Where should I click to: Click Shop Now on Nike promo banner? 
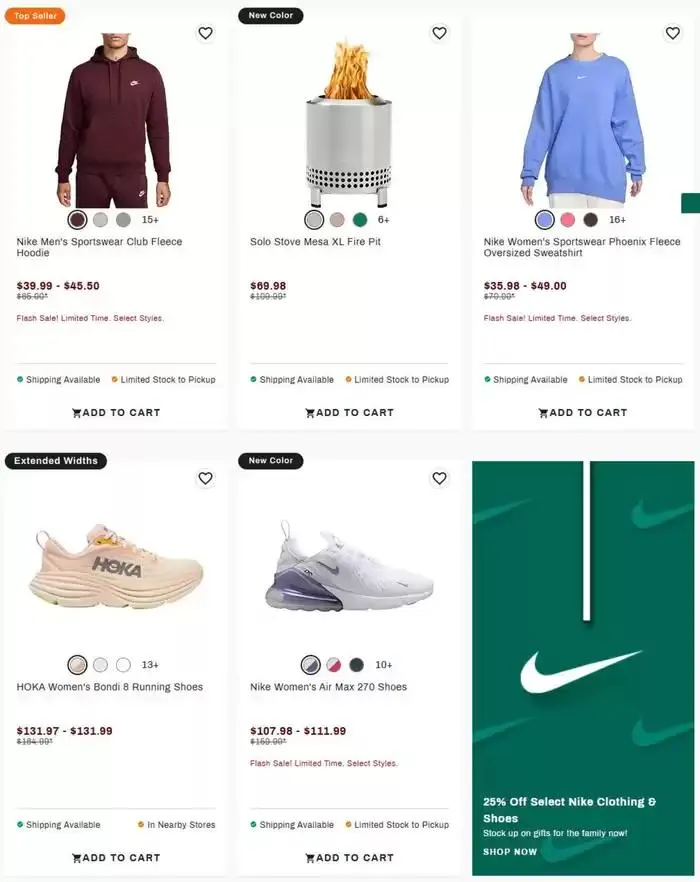510,852
